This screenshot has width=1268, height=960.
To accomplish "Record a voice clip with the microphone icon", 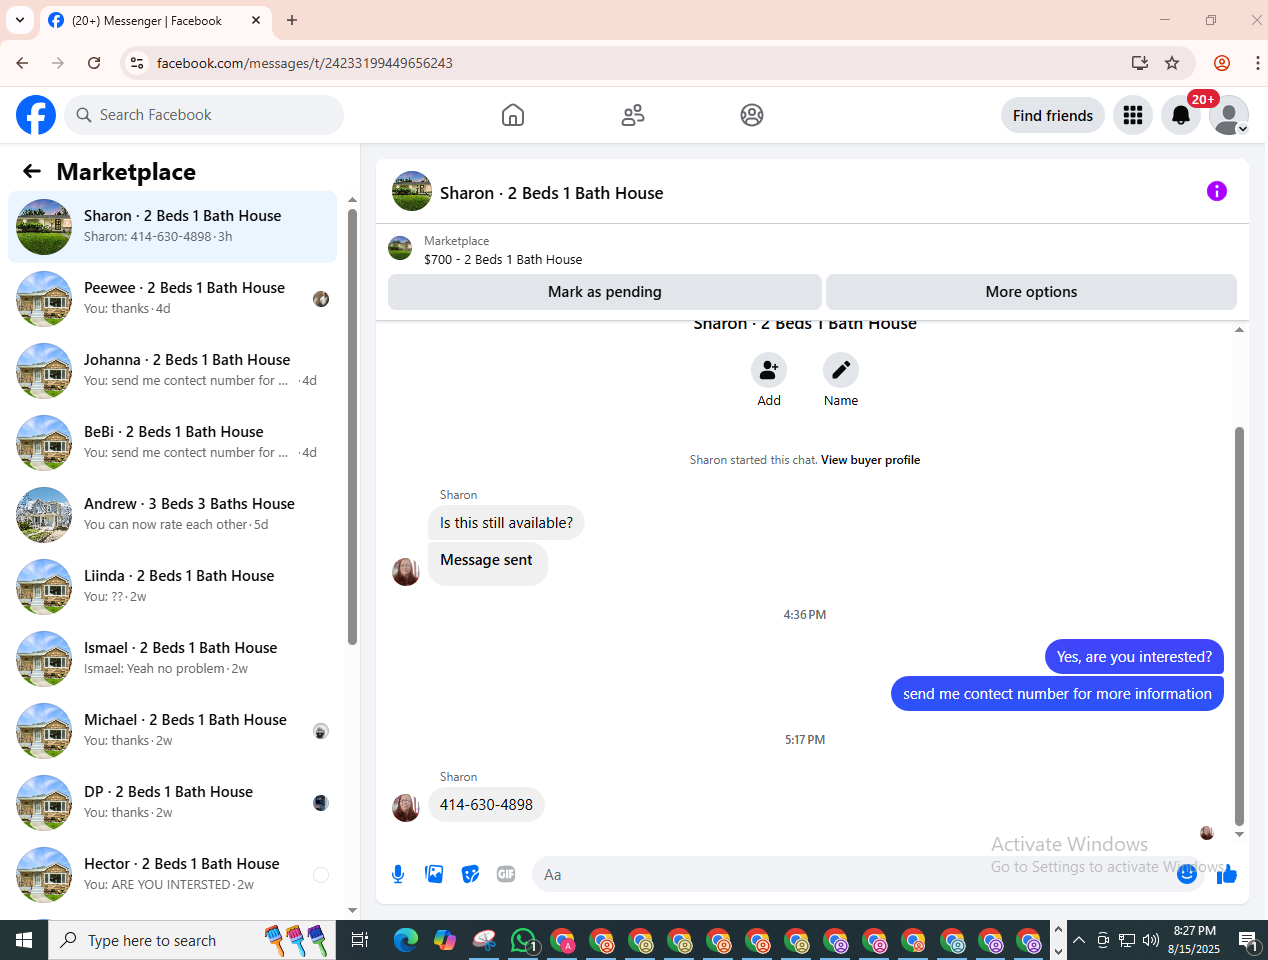I will click(398, 874).
